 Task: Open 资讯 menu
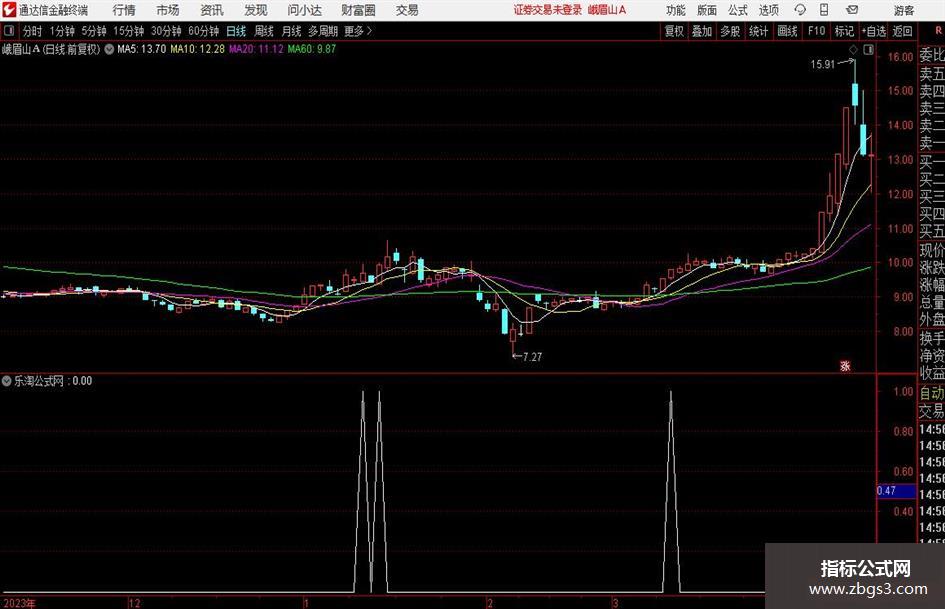point(212,10)
